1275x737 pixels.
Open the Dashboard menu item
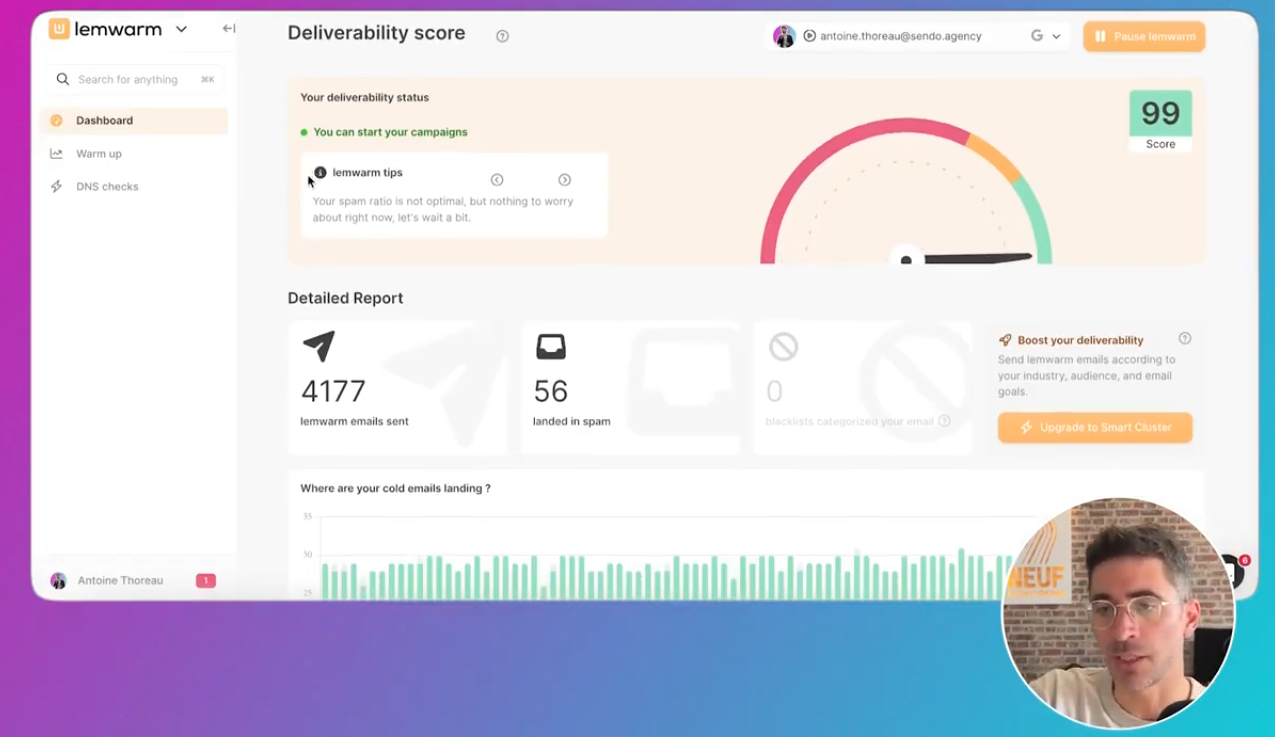[134, 121]
